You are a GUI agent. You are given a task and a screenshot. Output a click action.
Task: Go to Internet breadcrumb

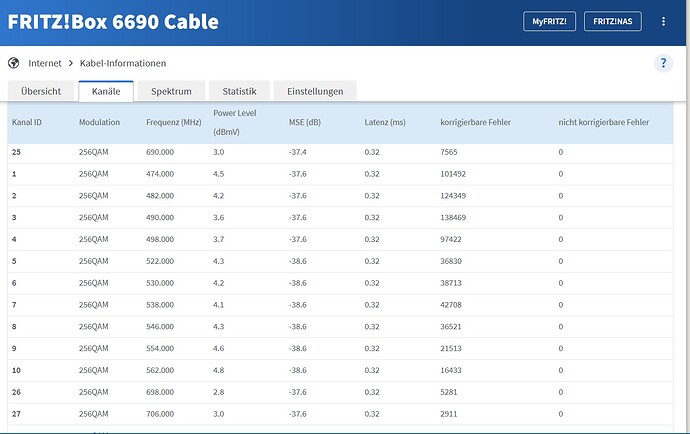pos(45,63)
